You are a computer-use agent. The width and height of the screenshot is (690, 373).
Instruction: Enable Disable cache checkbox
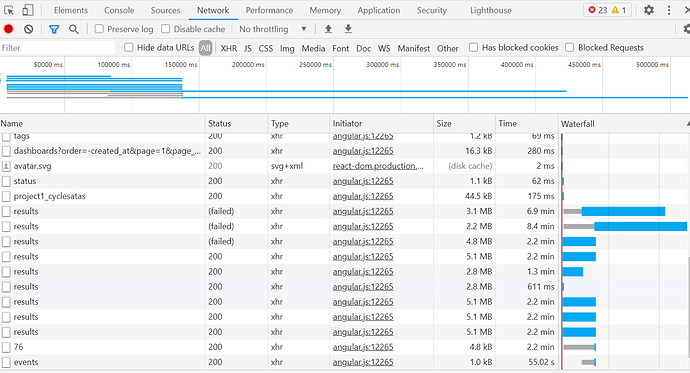165,29
